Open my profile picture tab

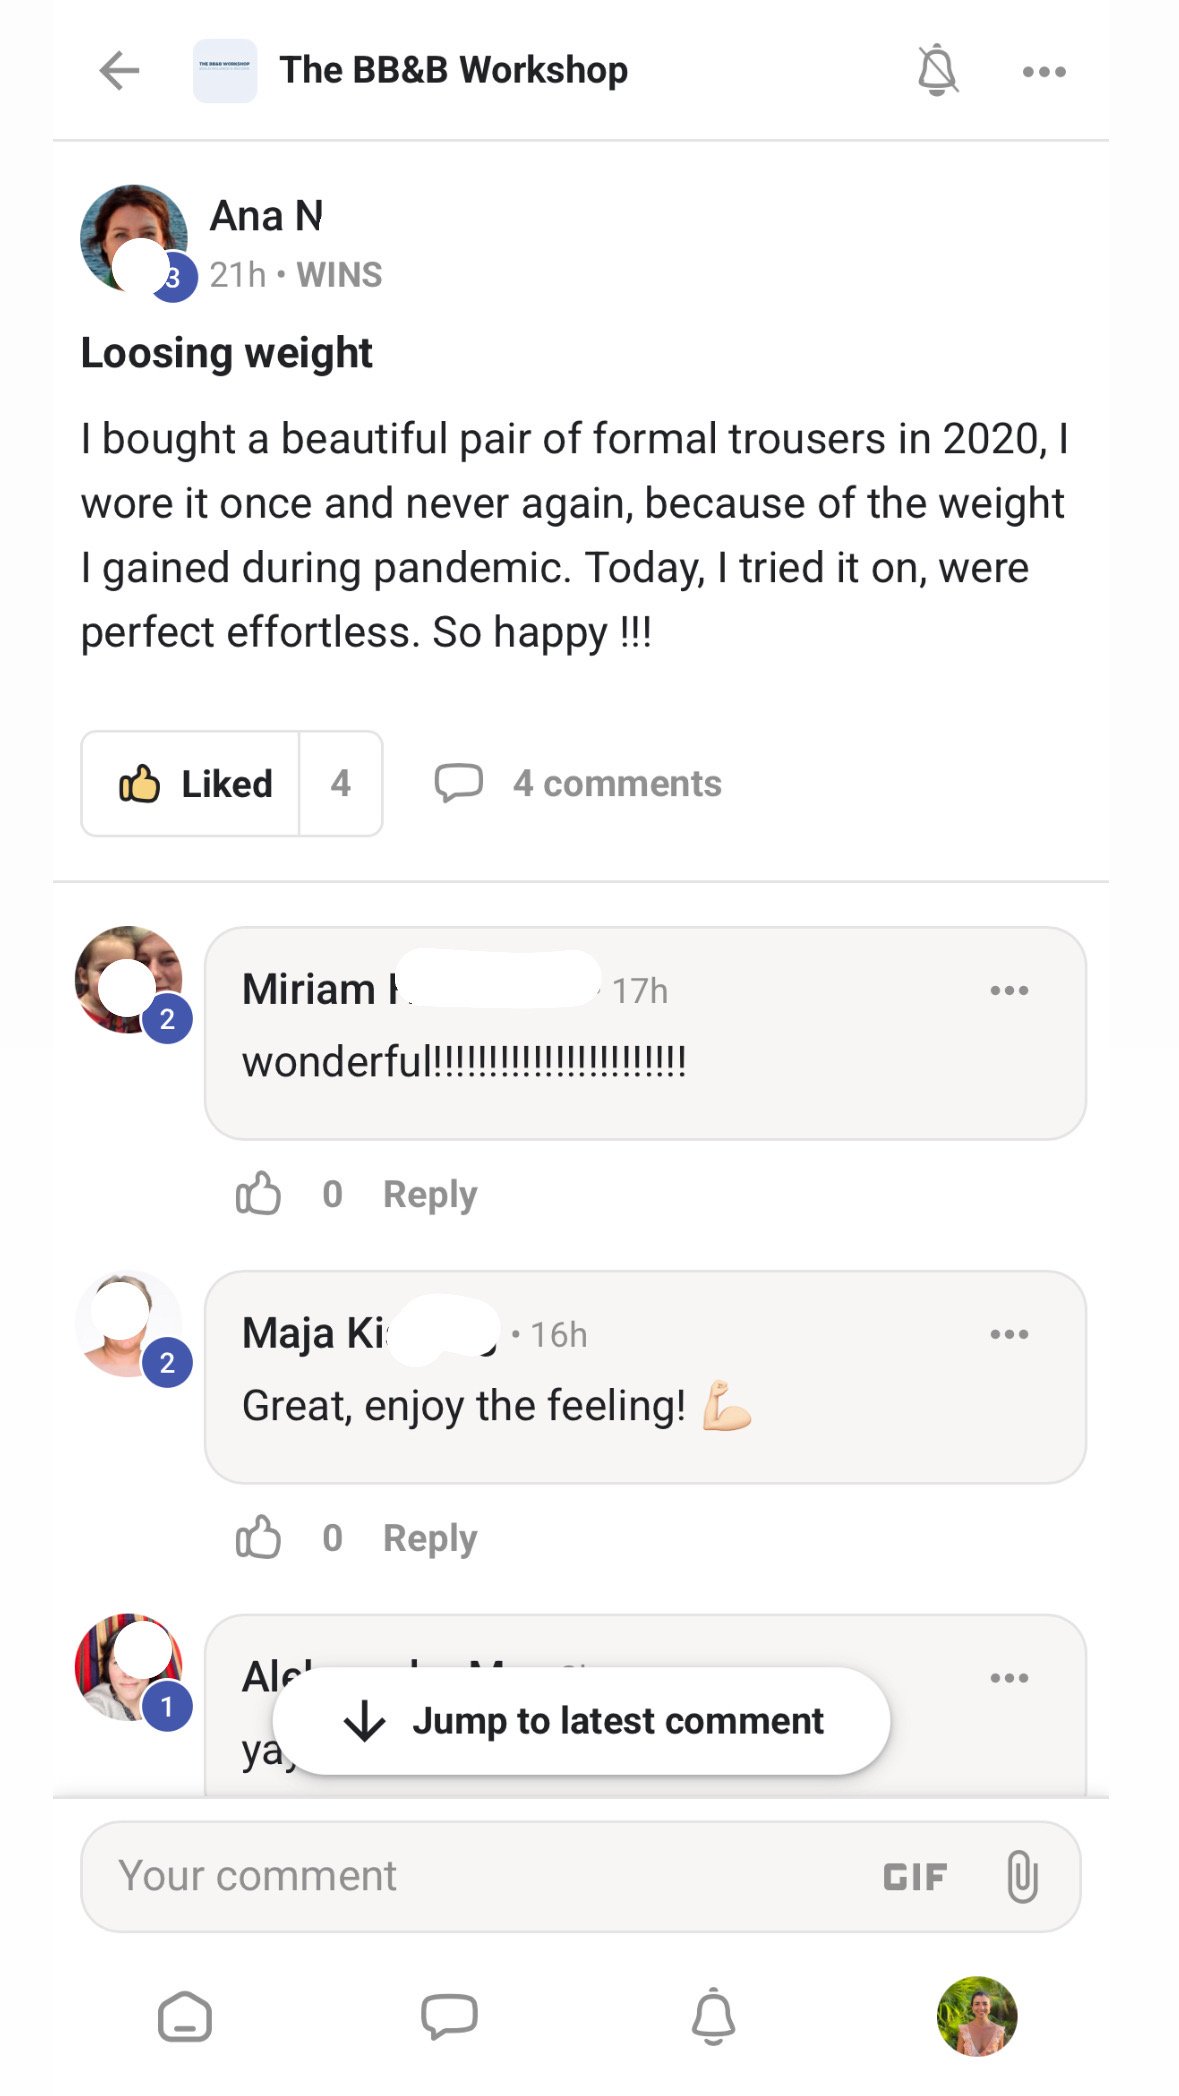point(977,2016)
